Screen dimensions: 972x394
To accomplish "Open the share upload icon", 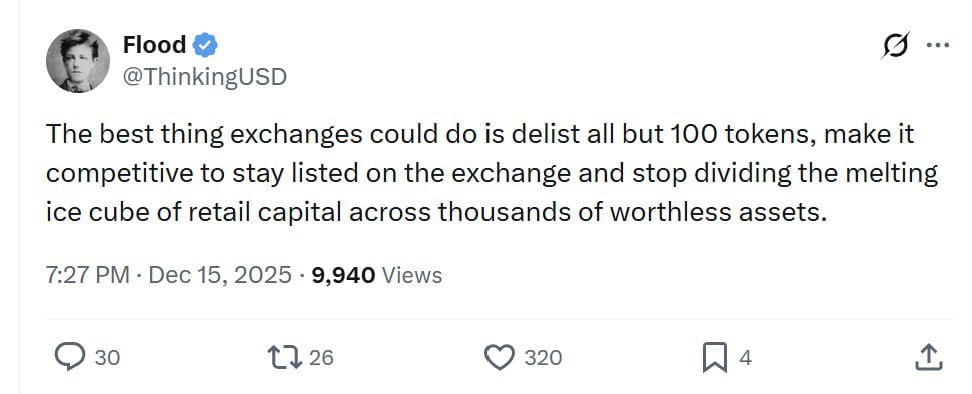I will 929,357.
